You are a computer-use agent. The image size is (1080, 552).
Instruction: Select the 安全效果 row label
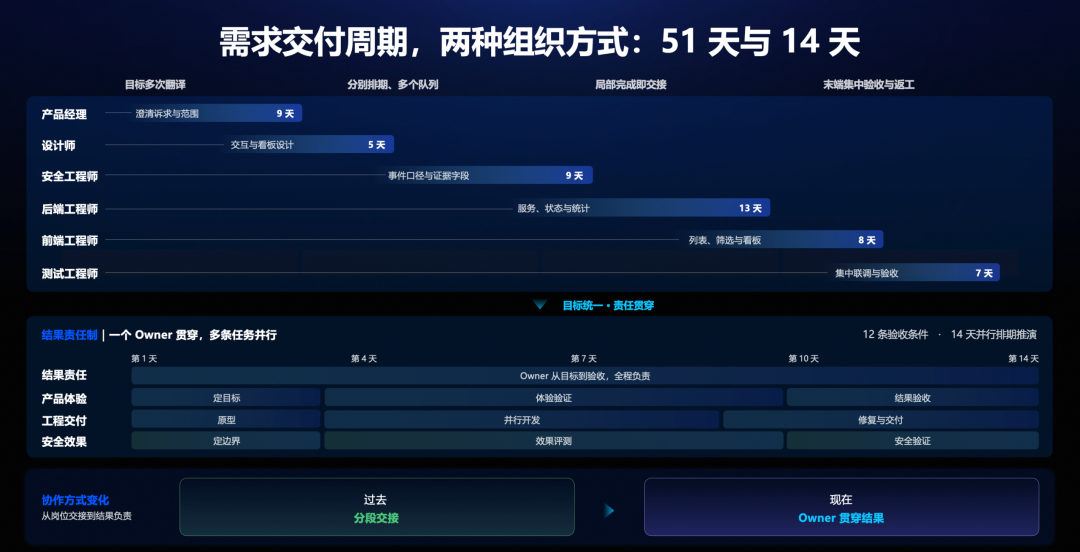(64, 442)
